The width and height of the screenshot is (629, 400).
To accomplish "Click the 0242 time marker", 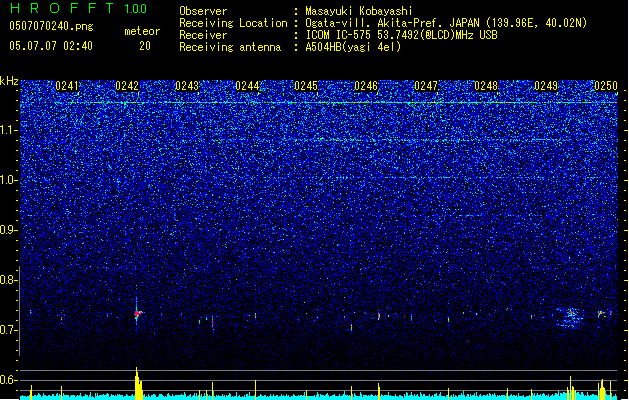I will 127,86.
